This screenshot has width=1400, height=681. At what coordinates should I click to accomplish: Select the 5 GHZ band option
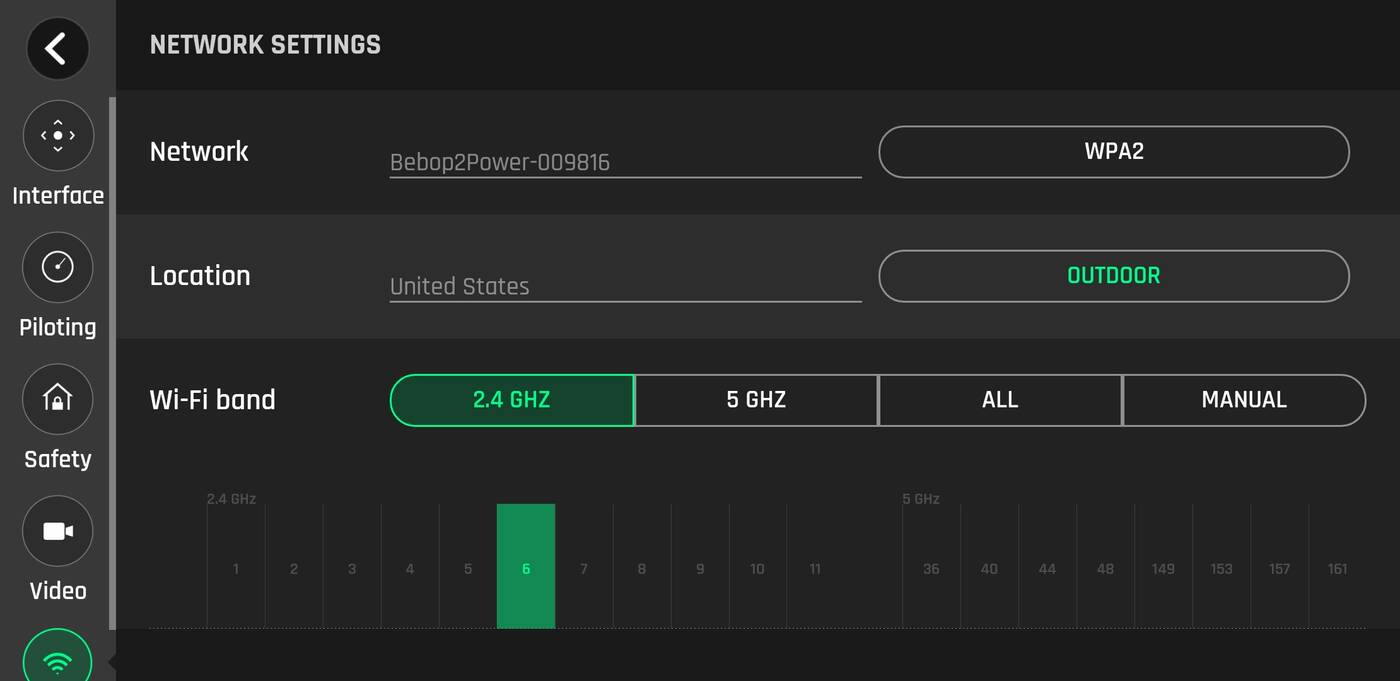pos(756,400)
